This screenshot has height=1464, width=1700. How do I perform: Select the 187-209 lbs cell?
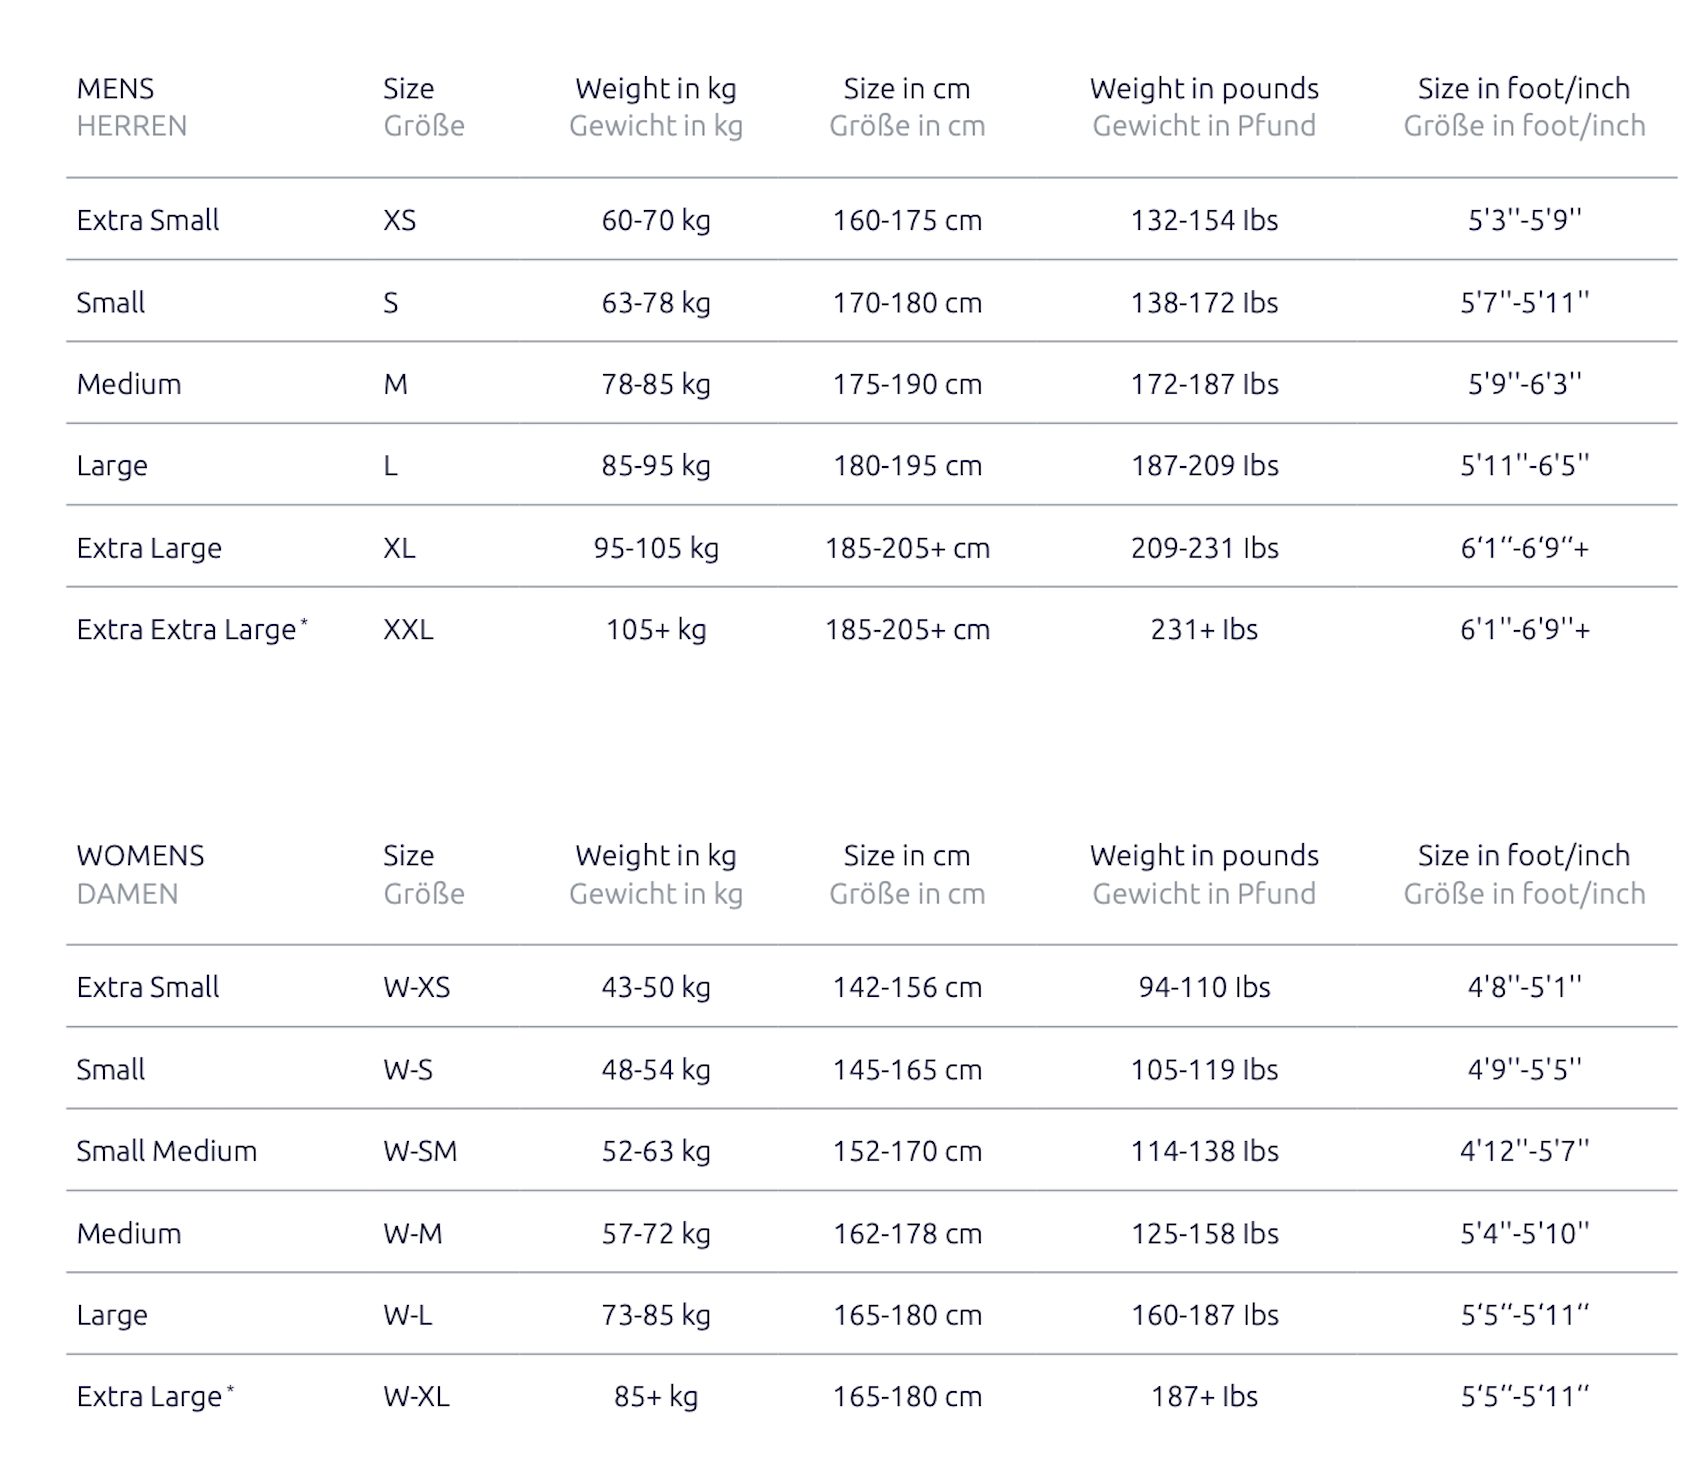pos(1204,466)
